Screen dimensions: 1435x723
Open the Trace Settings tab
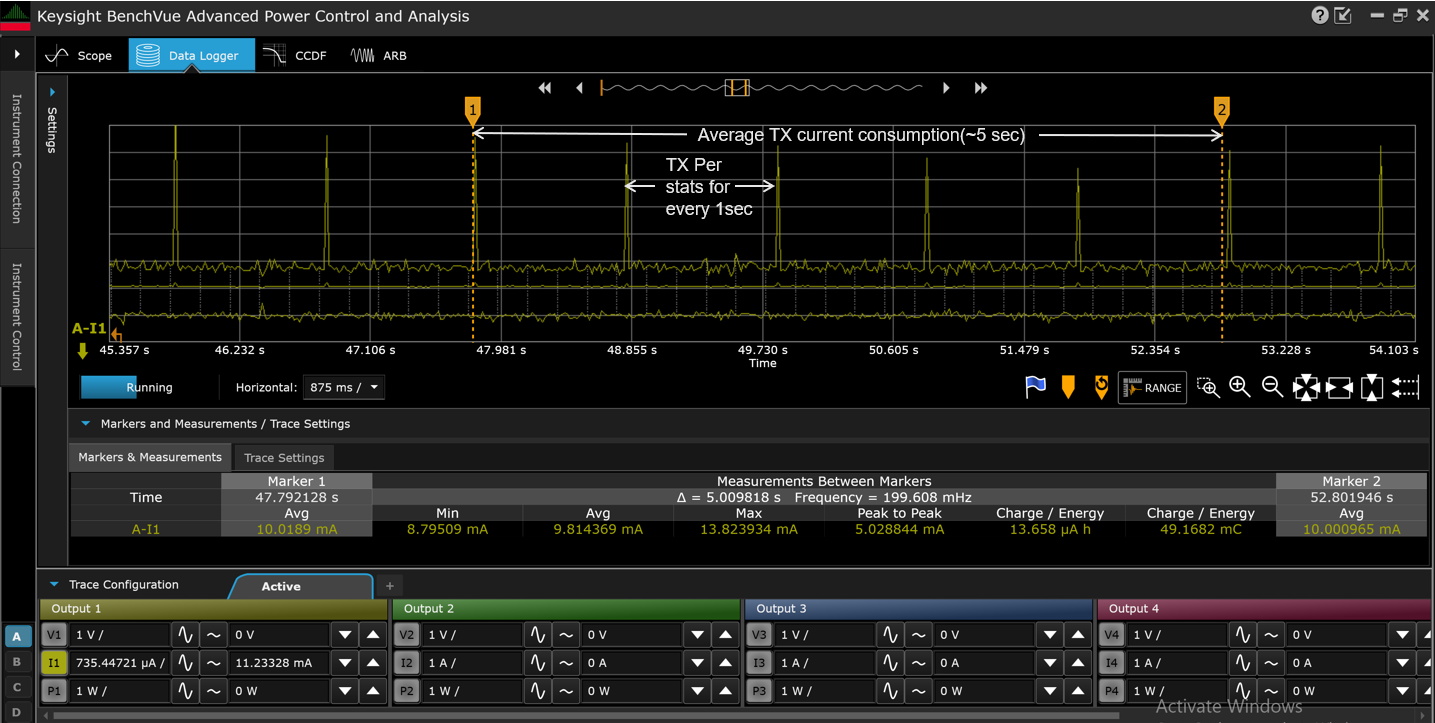283,457
